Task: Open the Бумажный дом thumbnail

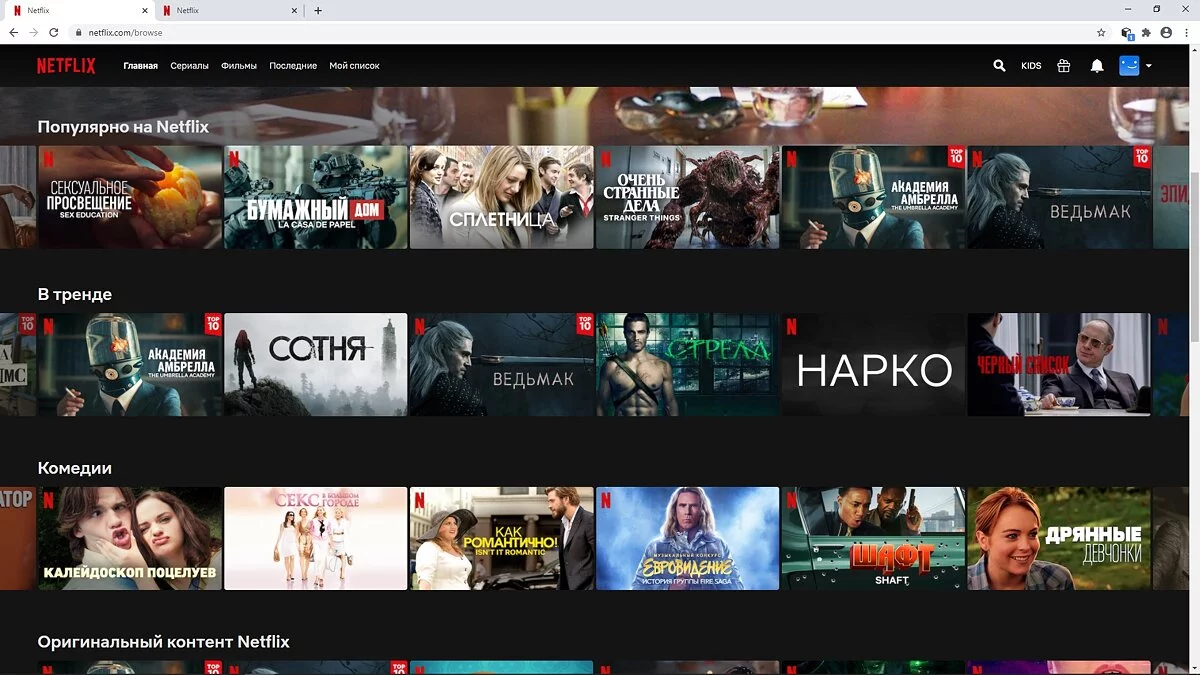Action: (316, 197)
